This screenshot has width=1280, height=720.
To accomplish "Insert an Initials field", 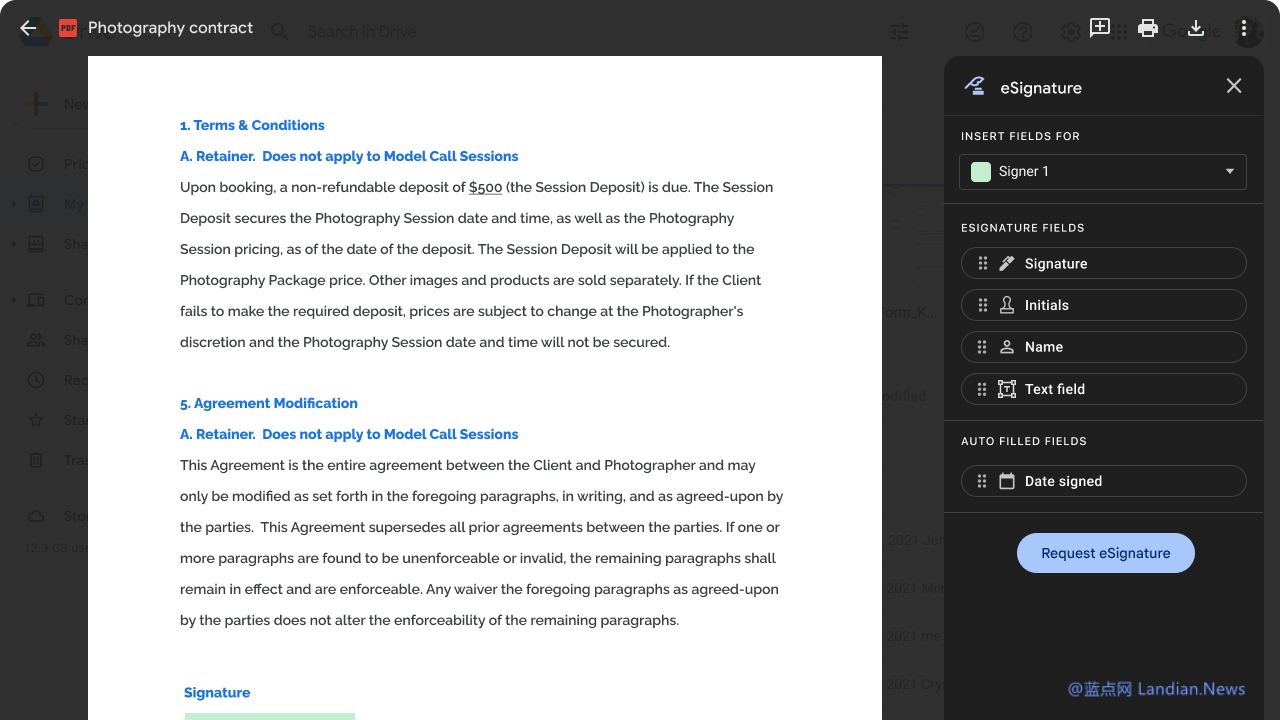I will pyautogui.click(x=1104, y=305).
